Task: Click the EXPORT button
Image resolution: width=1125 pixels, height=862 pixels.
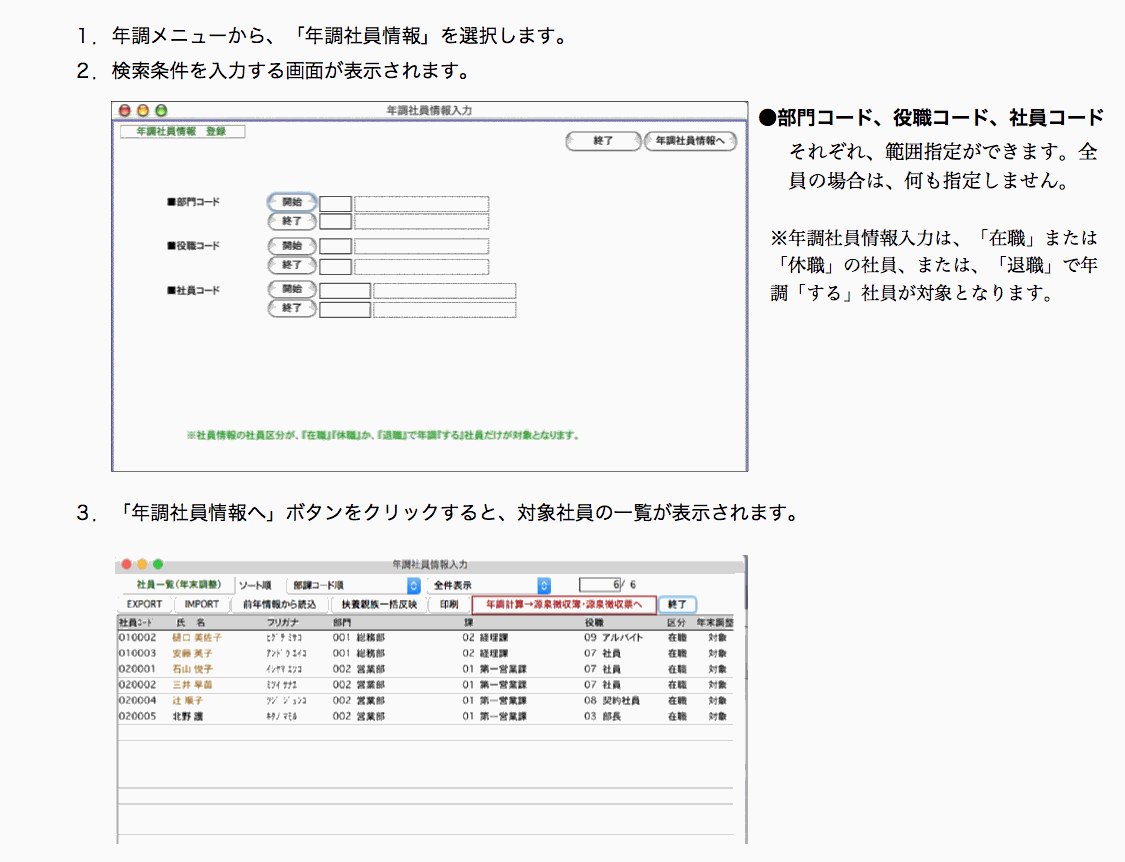Action: pos(144,605)
